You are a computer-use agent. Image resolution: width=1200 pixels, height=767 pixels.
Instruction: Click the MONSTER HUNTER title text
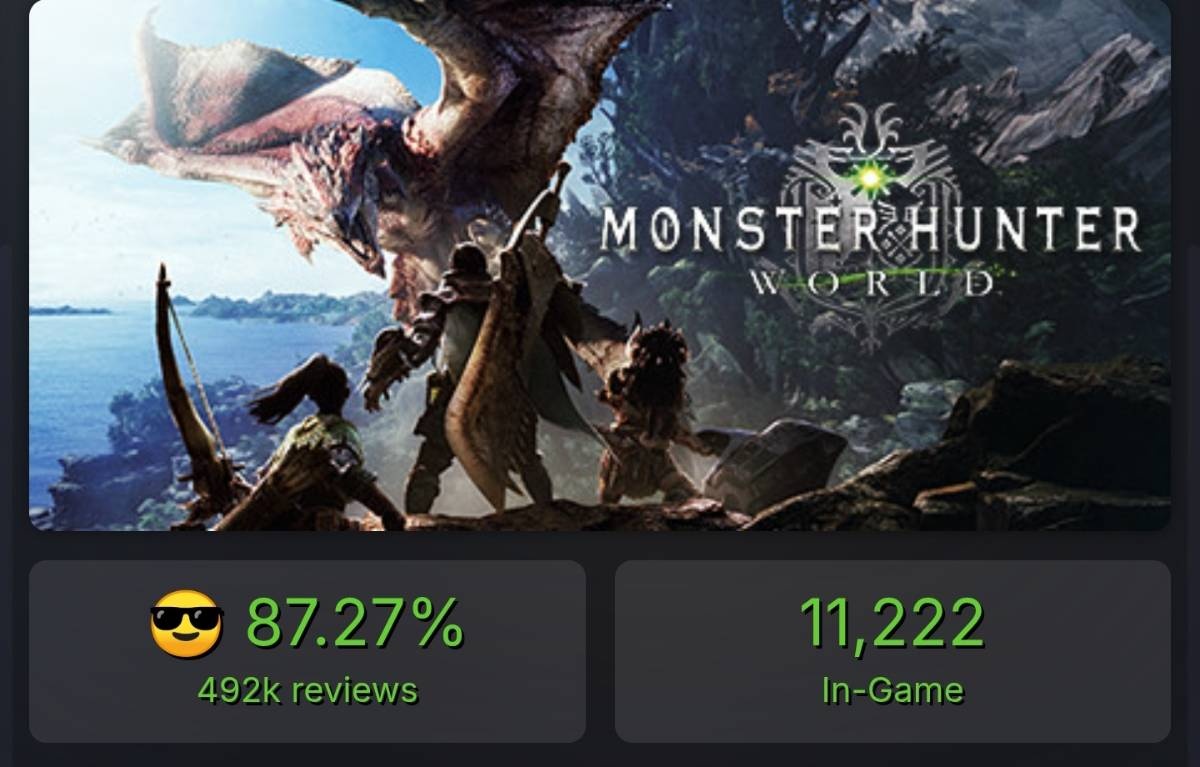870,230
